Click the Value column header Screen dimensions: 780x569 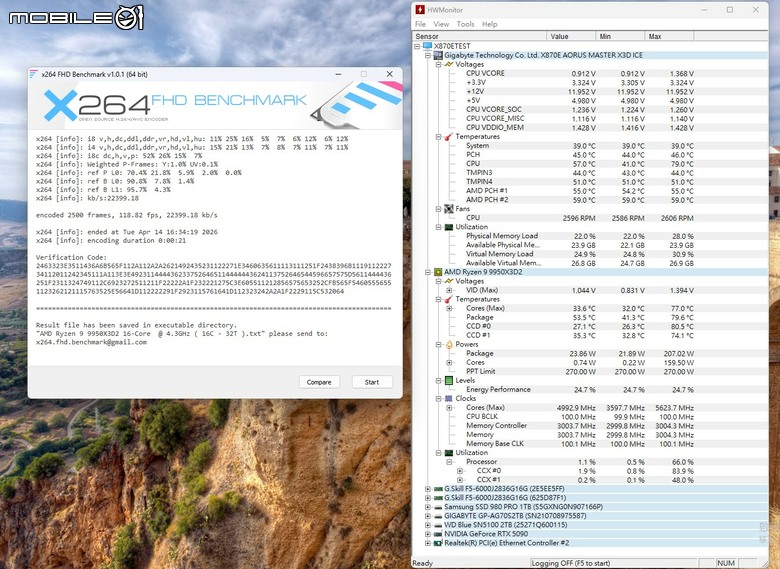coord(571,36)
